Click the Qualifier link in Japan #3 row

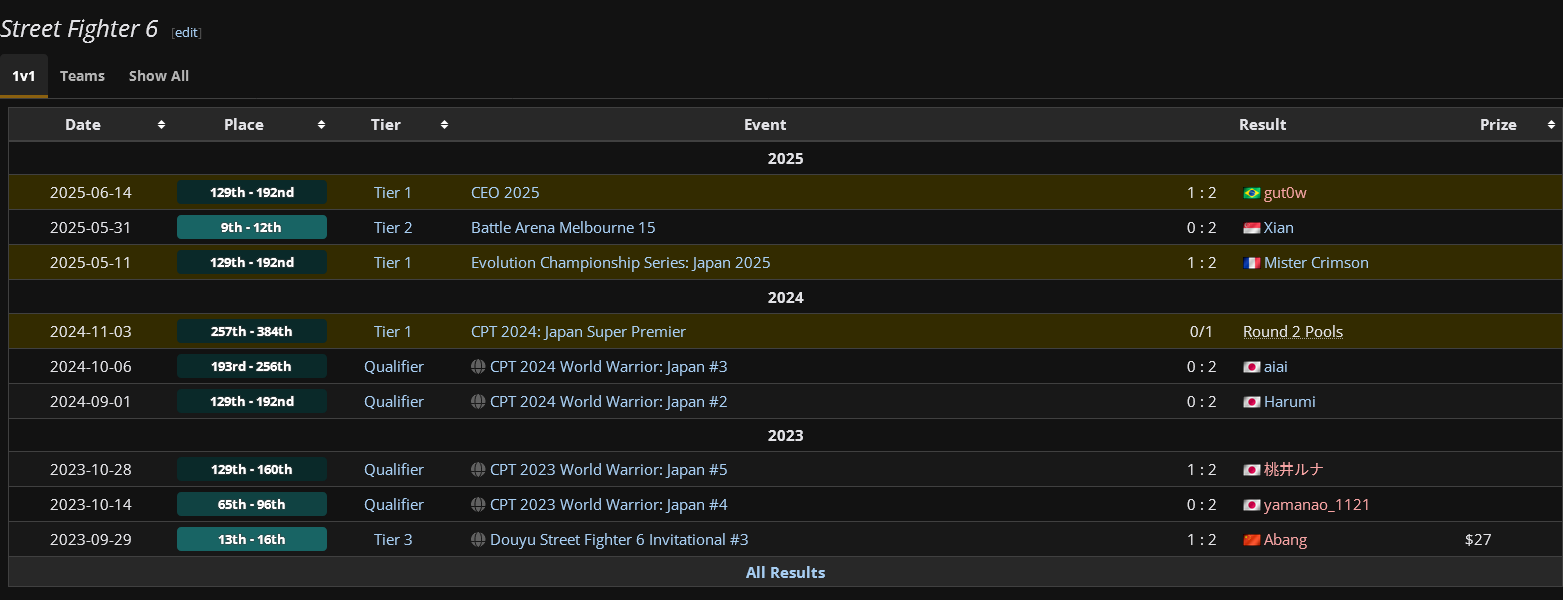pos(394,367)
